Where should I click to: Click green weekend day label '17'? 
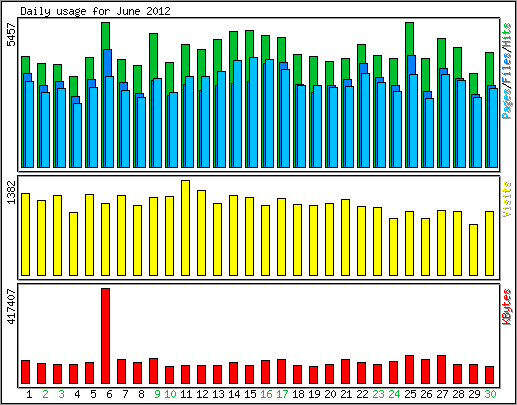(282, 394)
